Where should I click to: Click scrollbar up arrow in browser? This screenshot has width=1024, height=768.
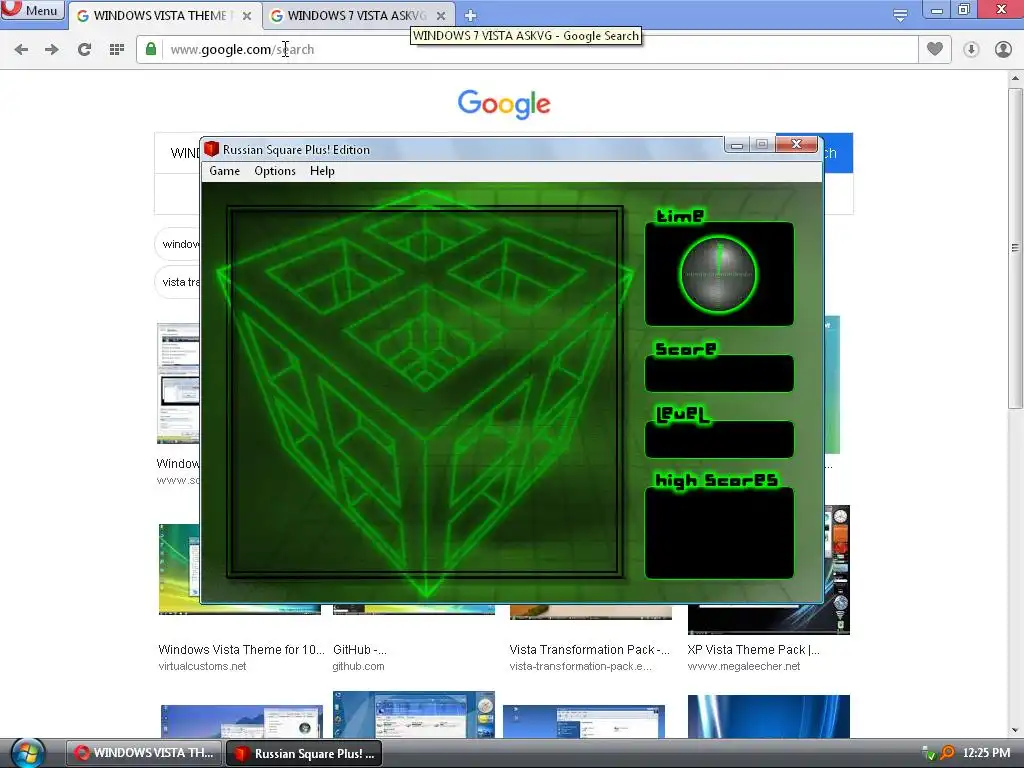1015,78
